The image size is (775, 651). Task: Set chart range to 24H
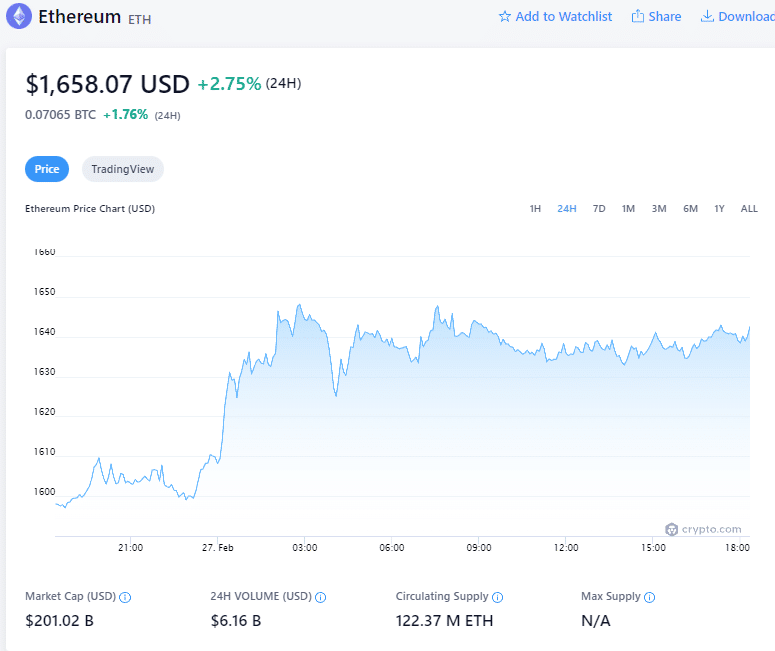point(567,209)
